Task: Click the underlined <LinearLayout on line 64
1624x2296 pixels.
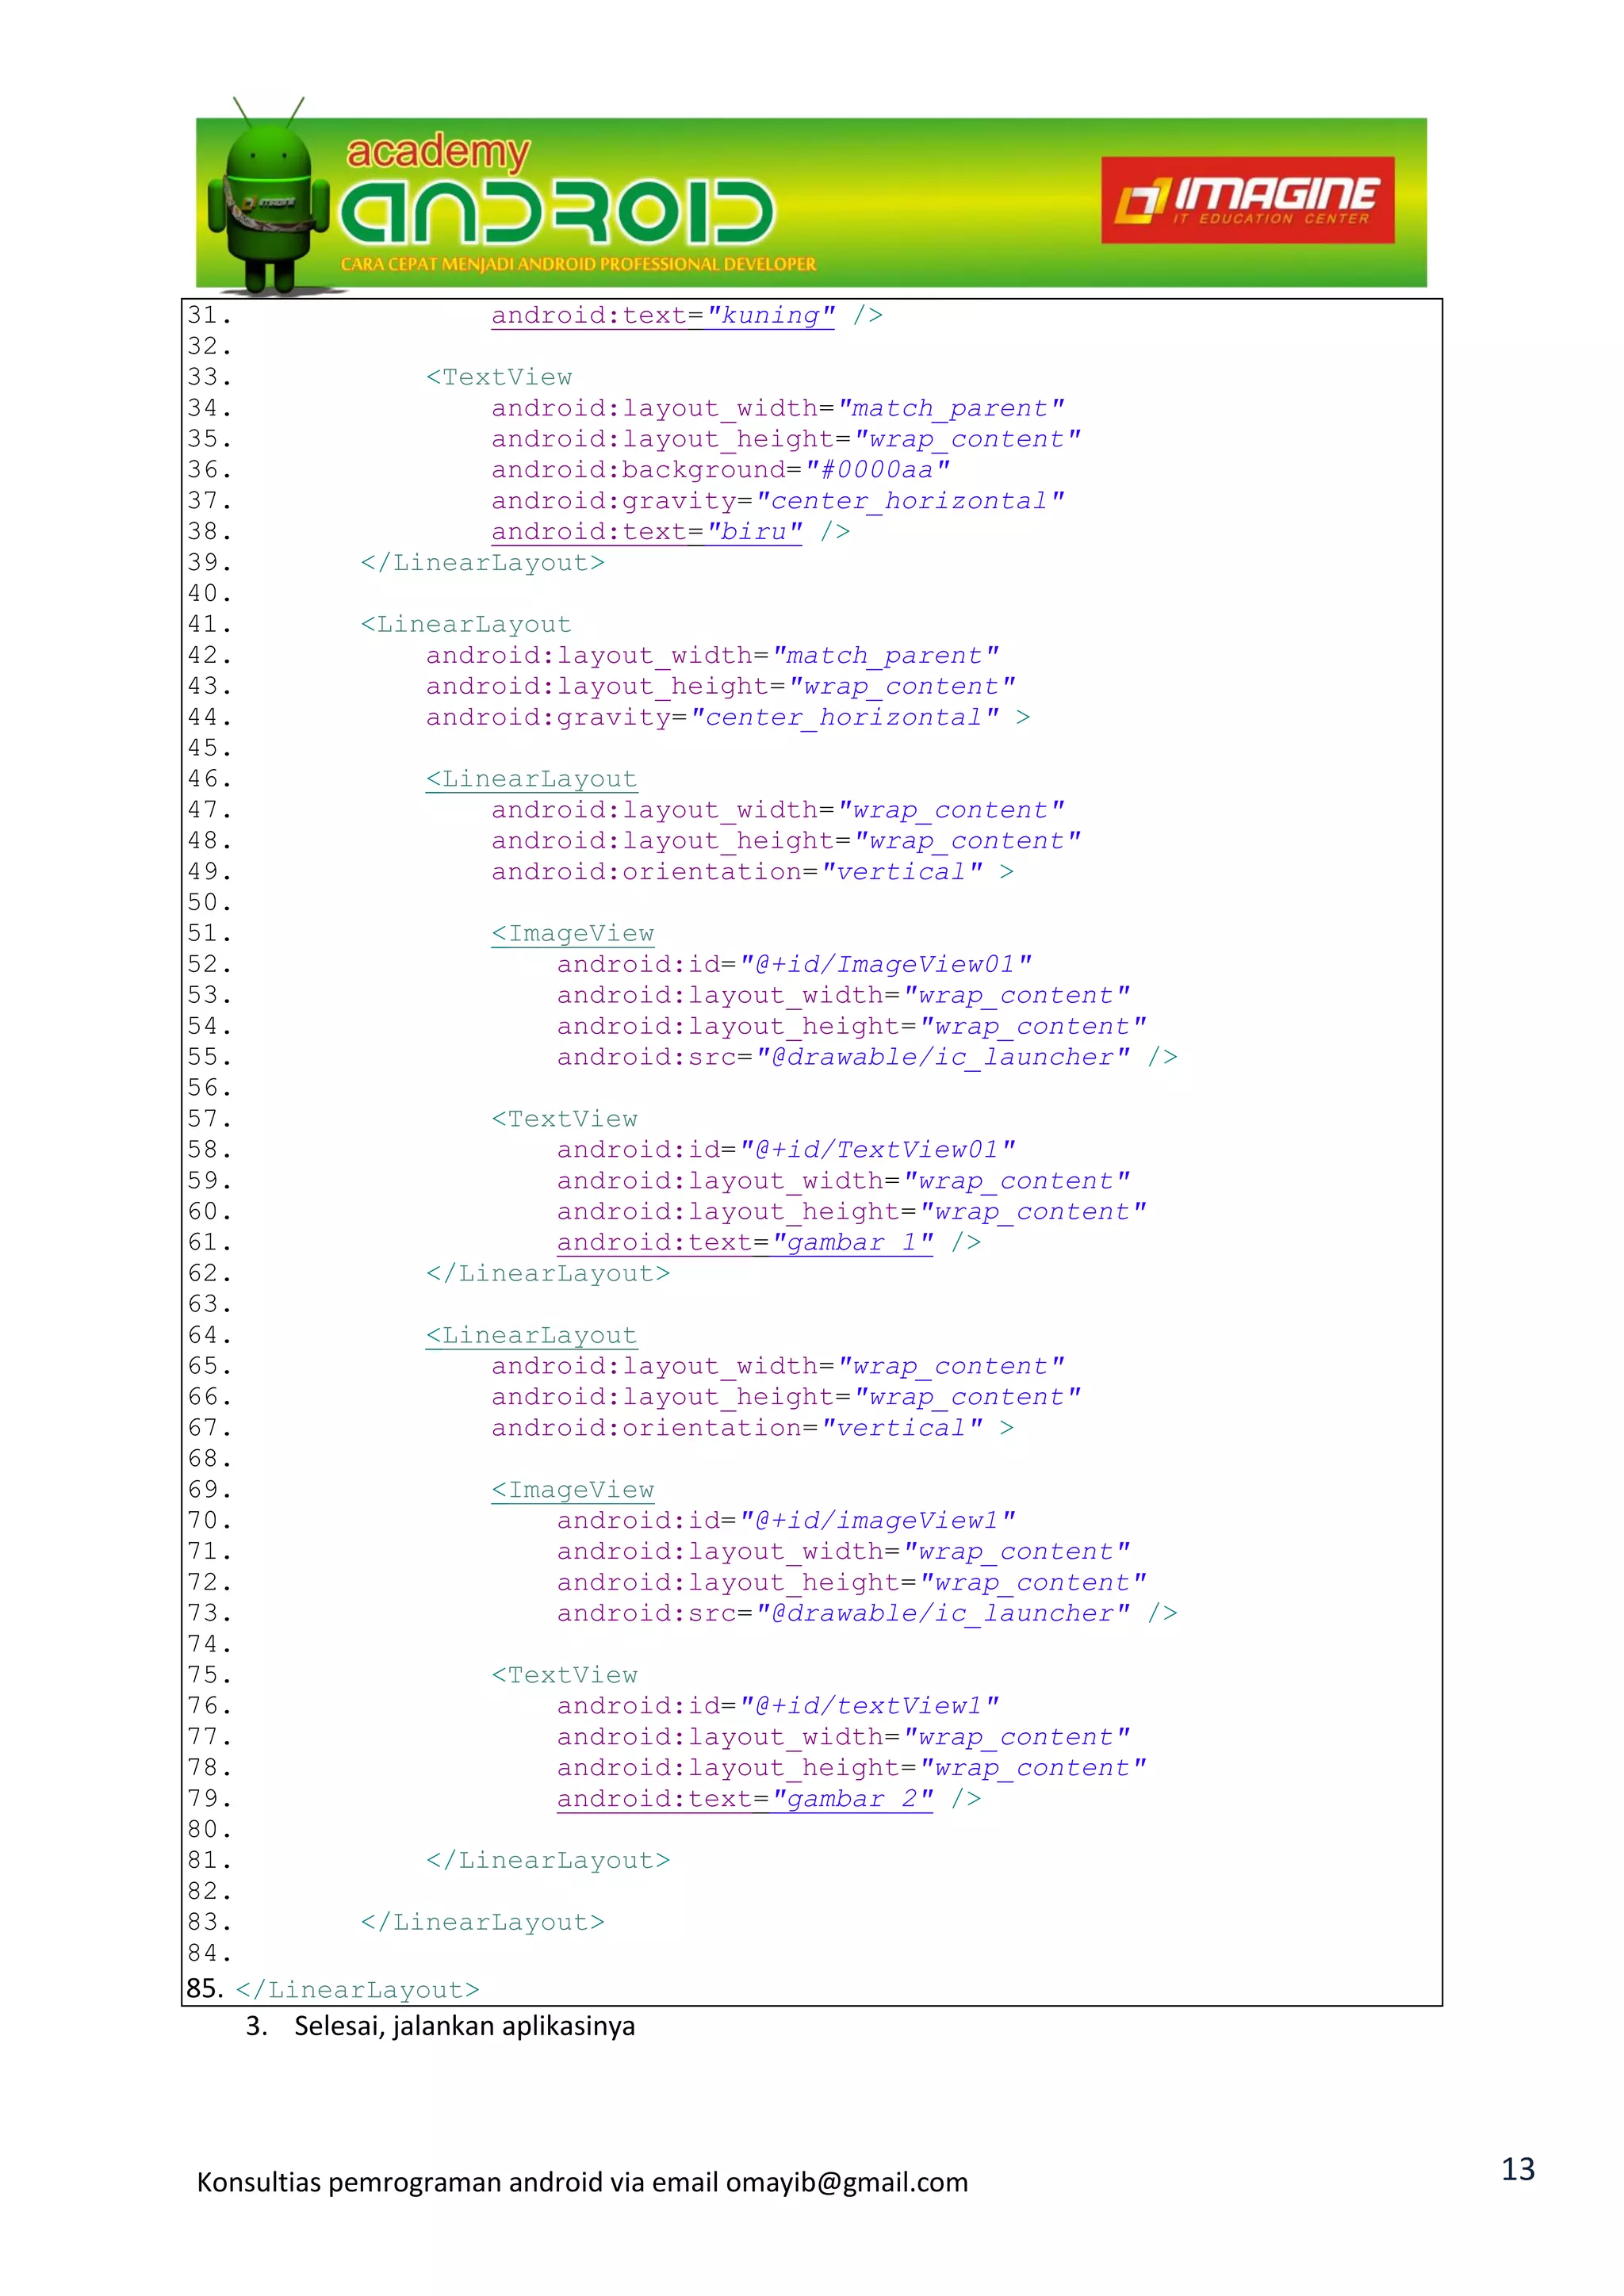Action: [x=531, y=1336]
